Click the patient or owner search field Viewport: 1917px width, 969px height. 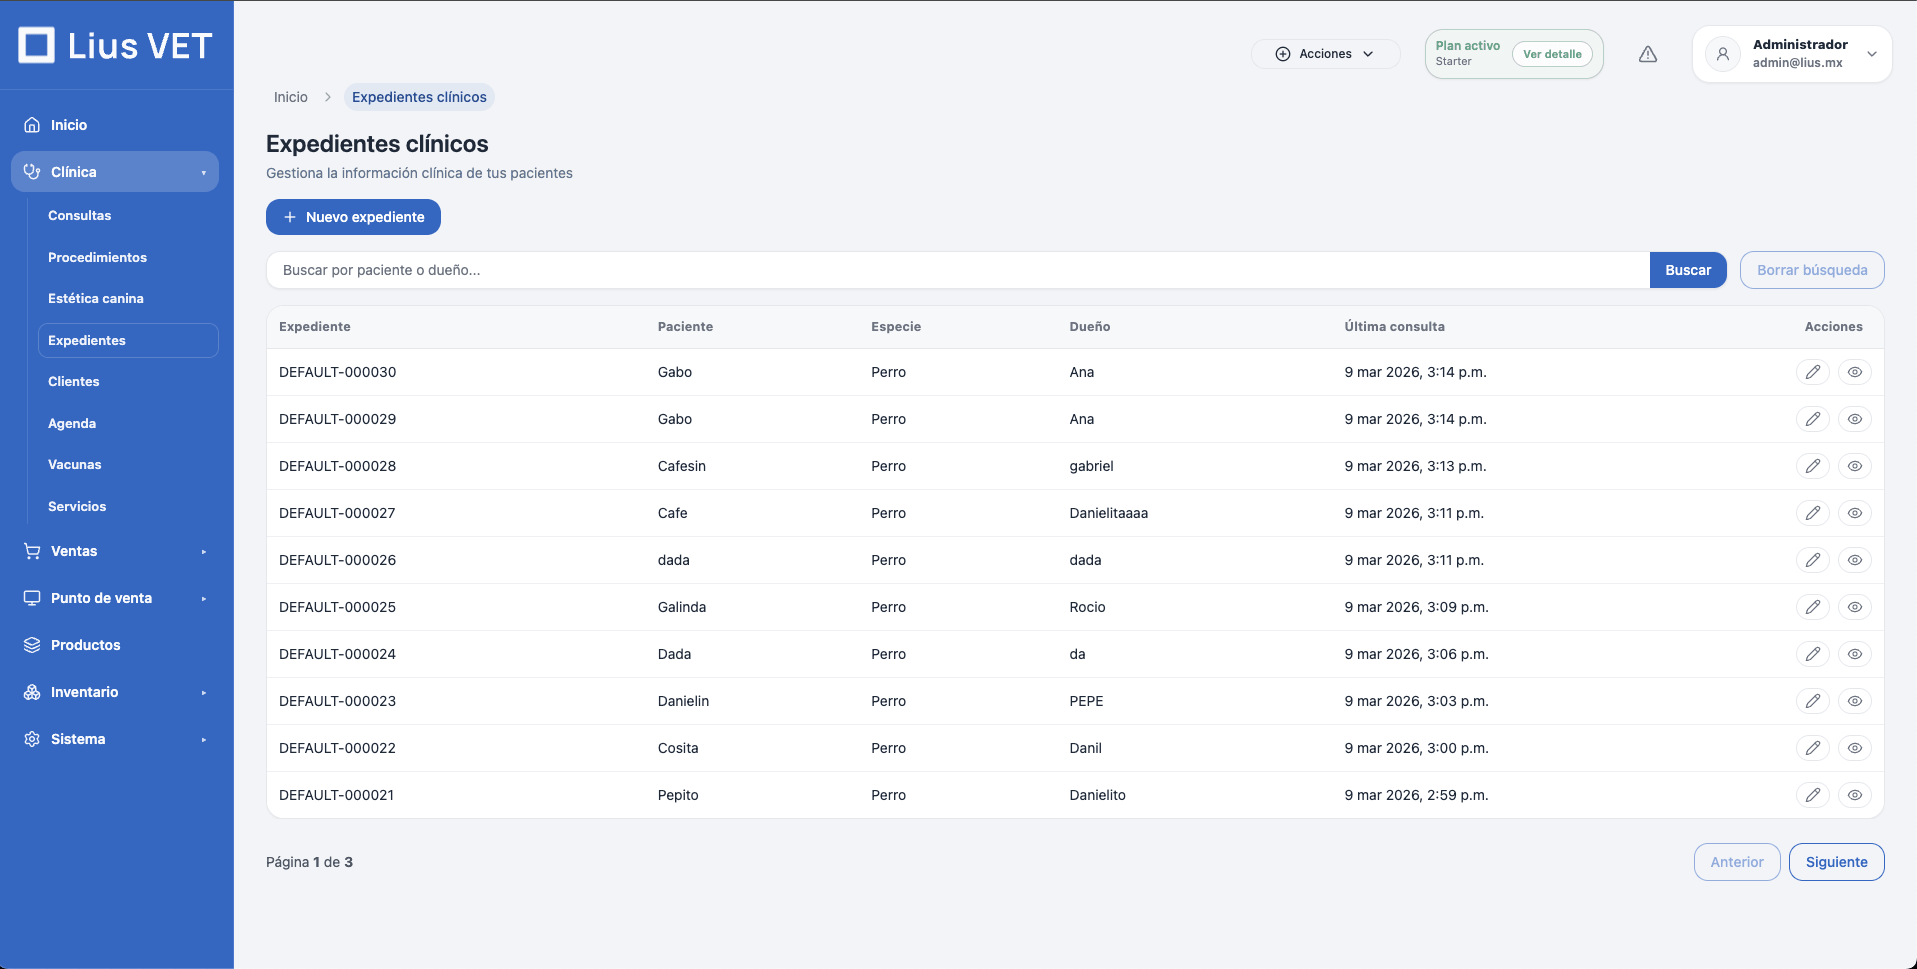point(956,270)
